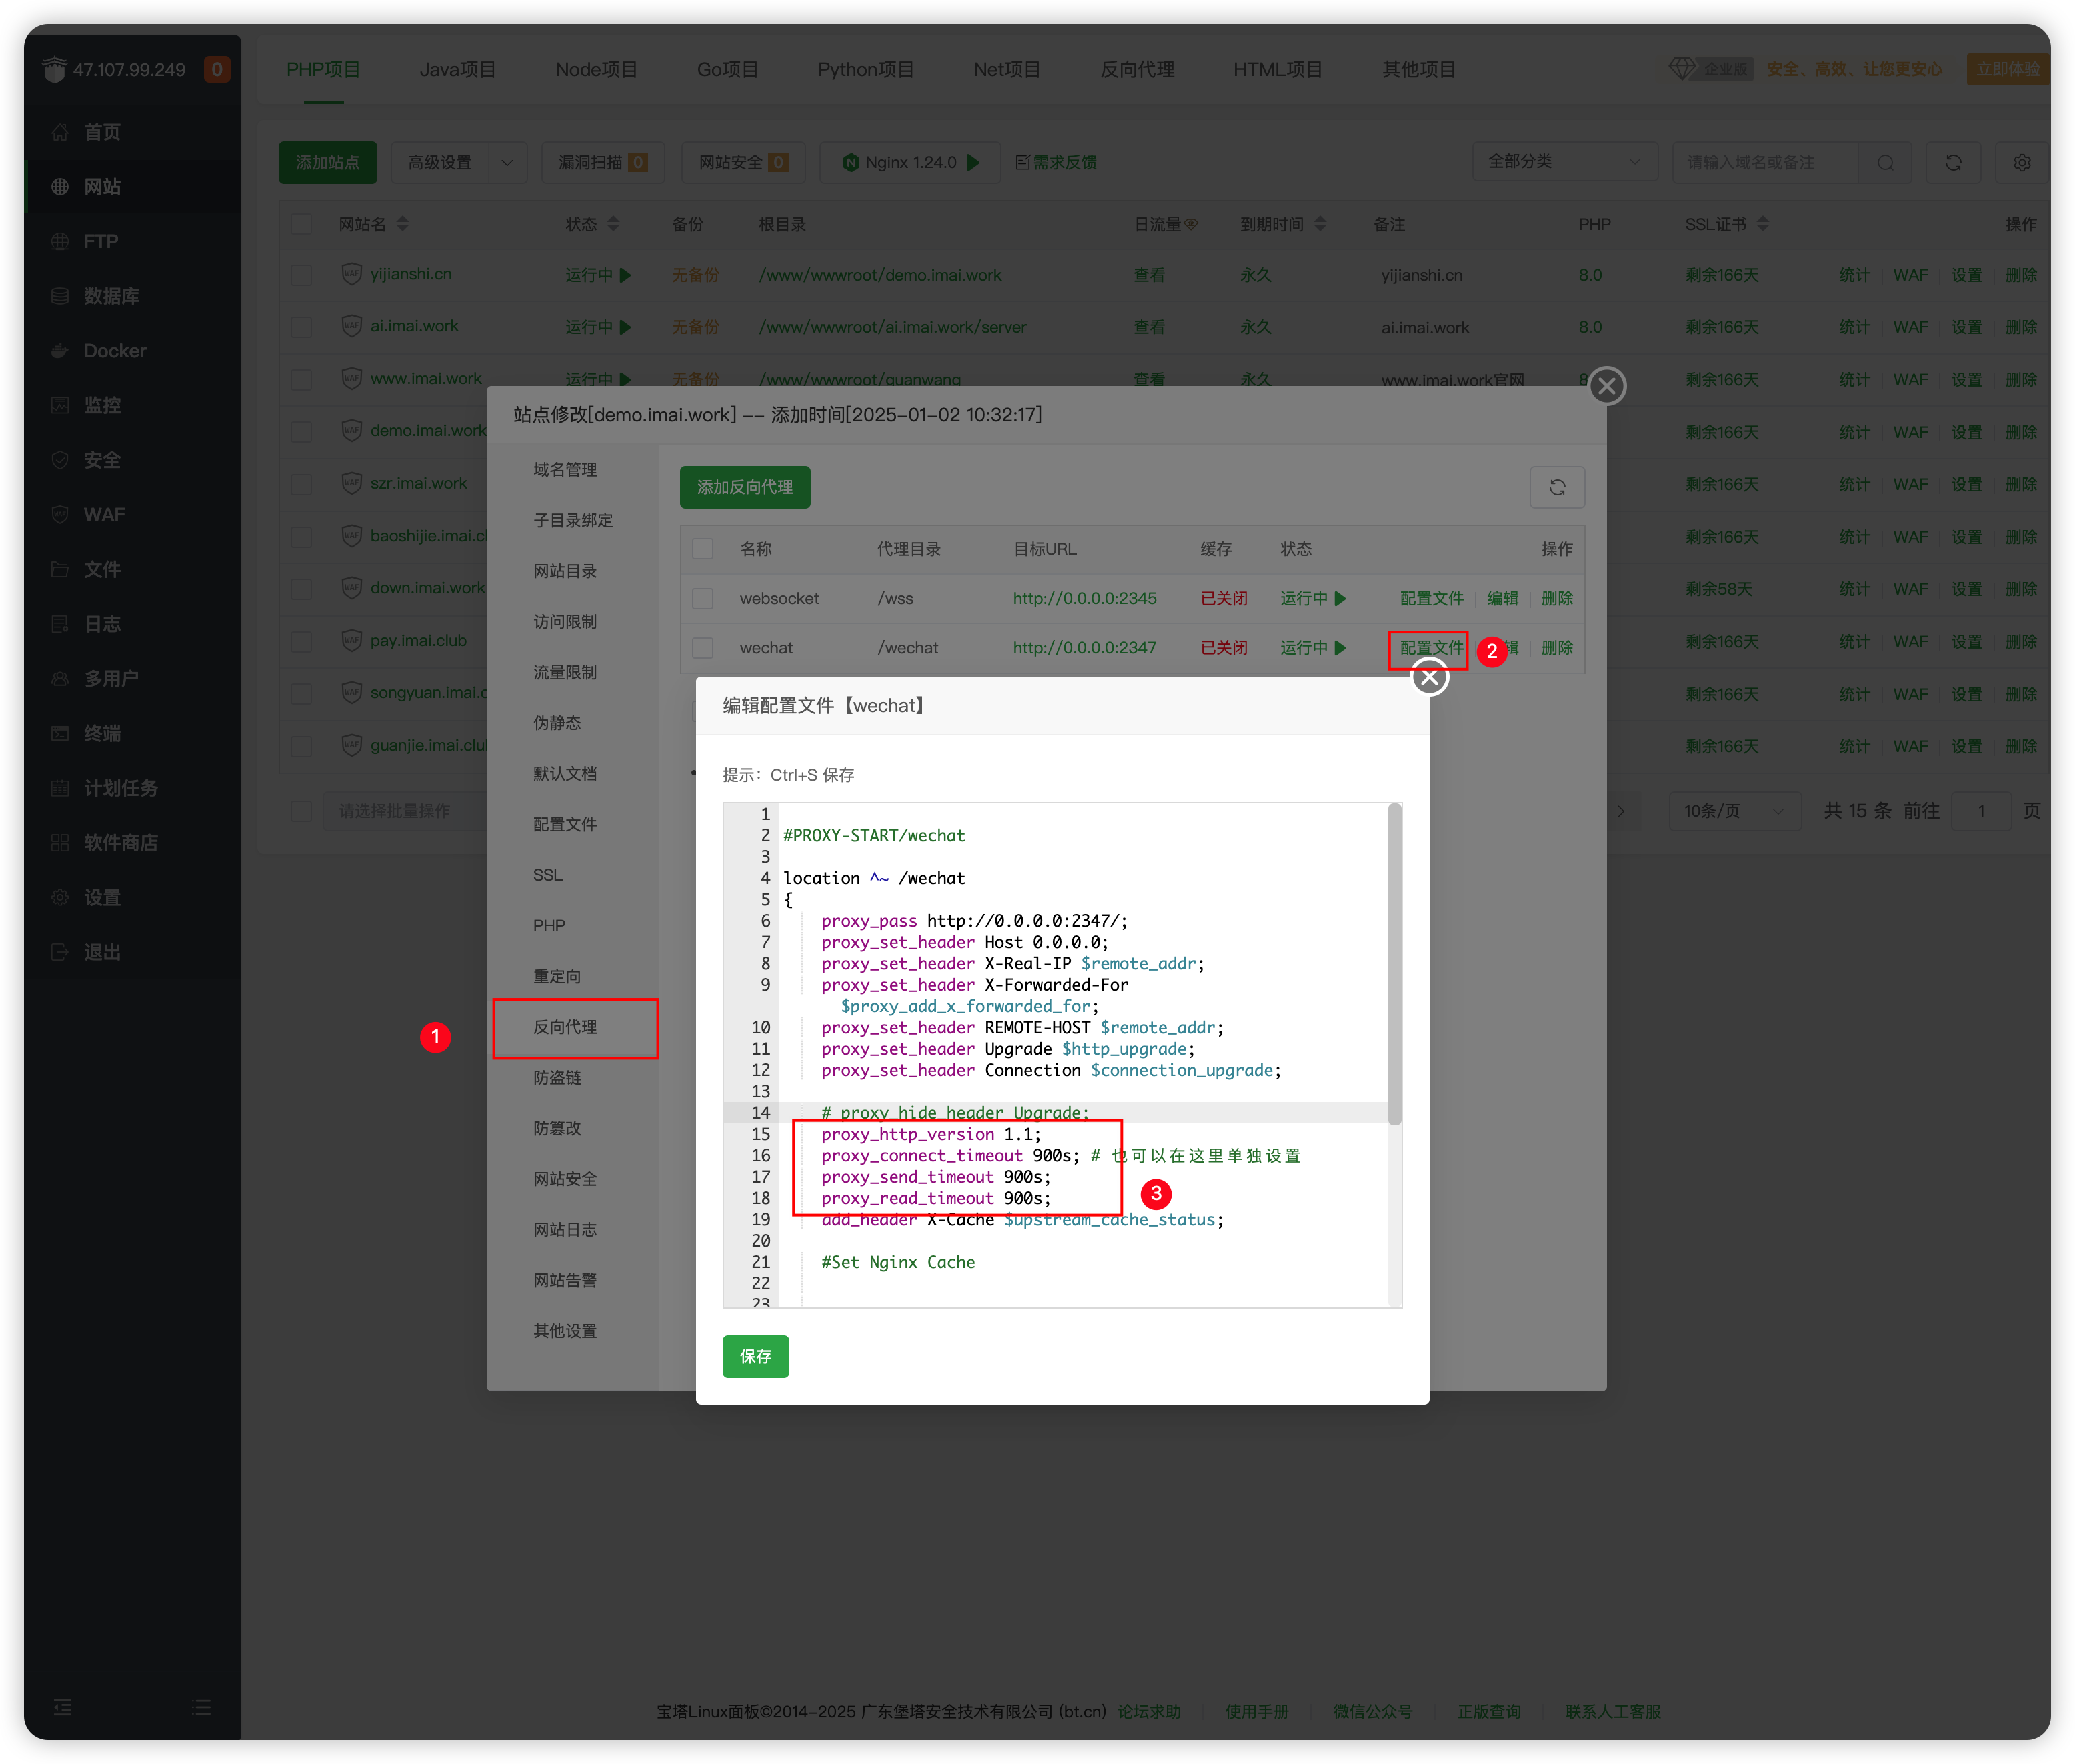Click the 添加反向代理 button
Screen dimensions: 2075x1764
pos(744,487)
